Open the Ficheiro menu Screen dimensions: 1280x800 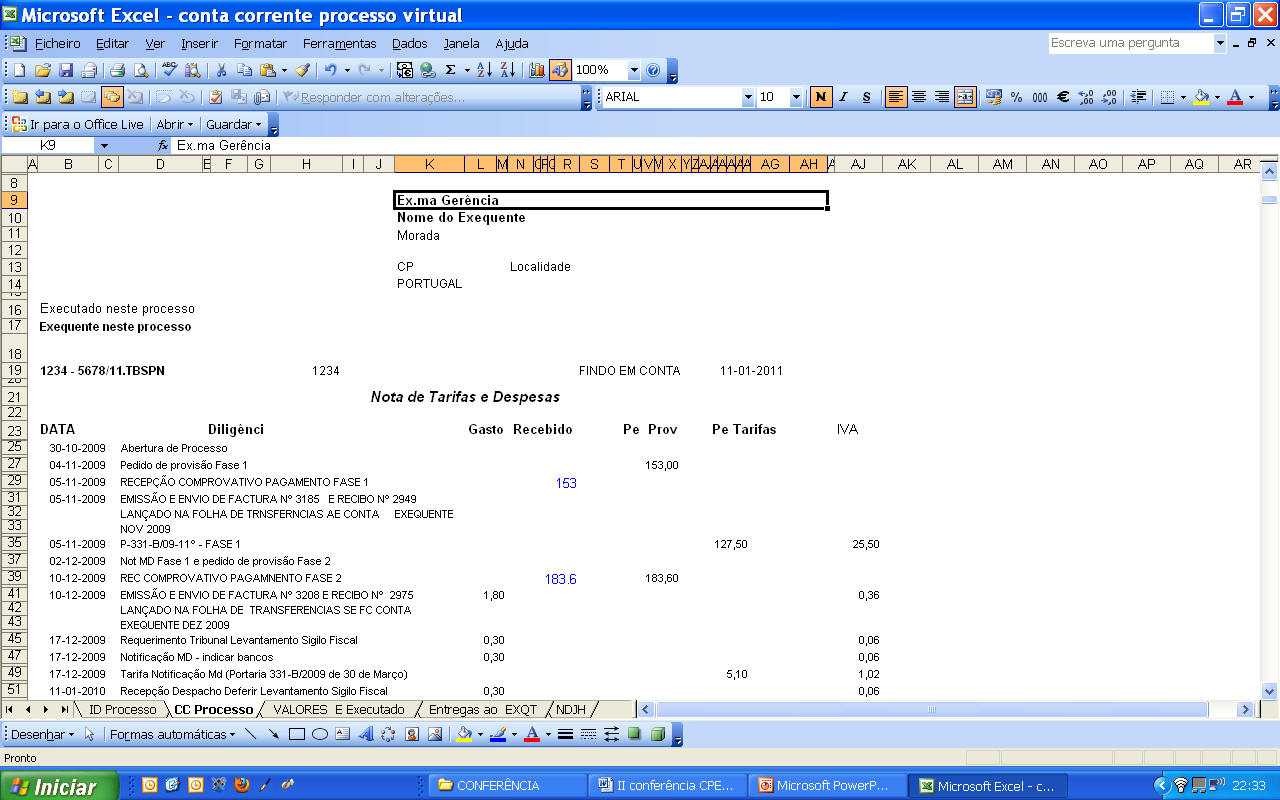pos(57,43)
